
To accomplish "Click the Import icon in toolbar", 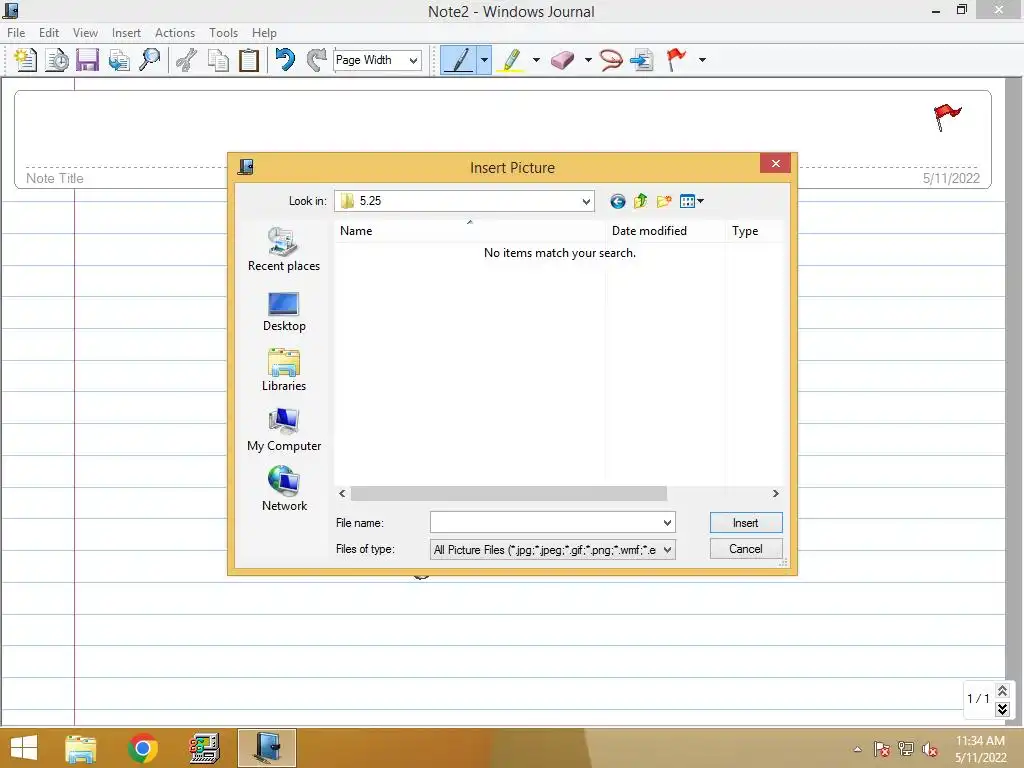I will tap(119, 60).
